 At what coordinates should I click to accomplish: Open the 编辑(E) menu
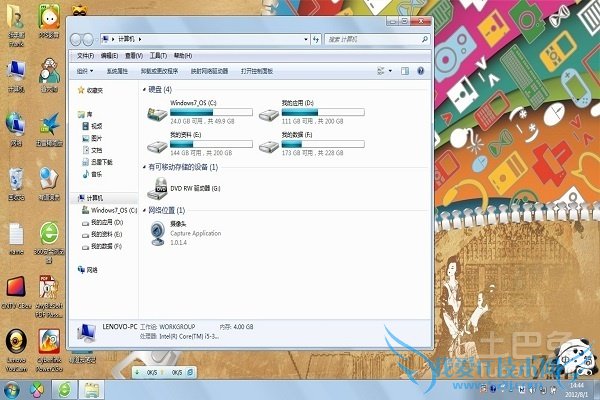pyautogui.click(x=109, y=56)
